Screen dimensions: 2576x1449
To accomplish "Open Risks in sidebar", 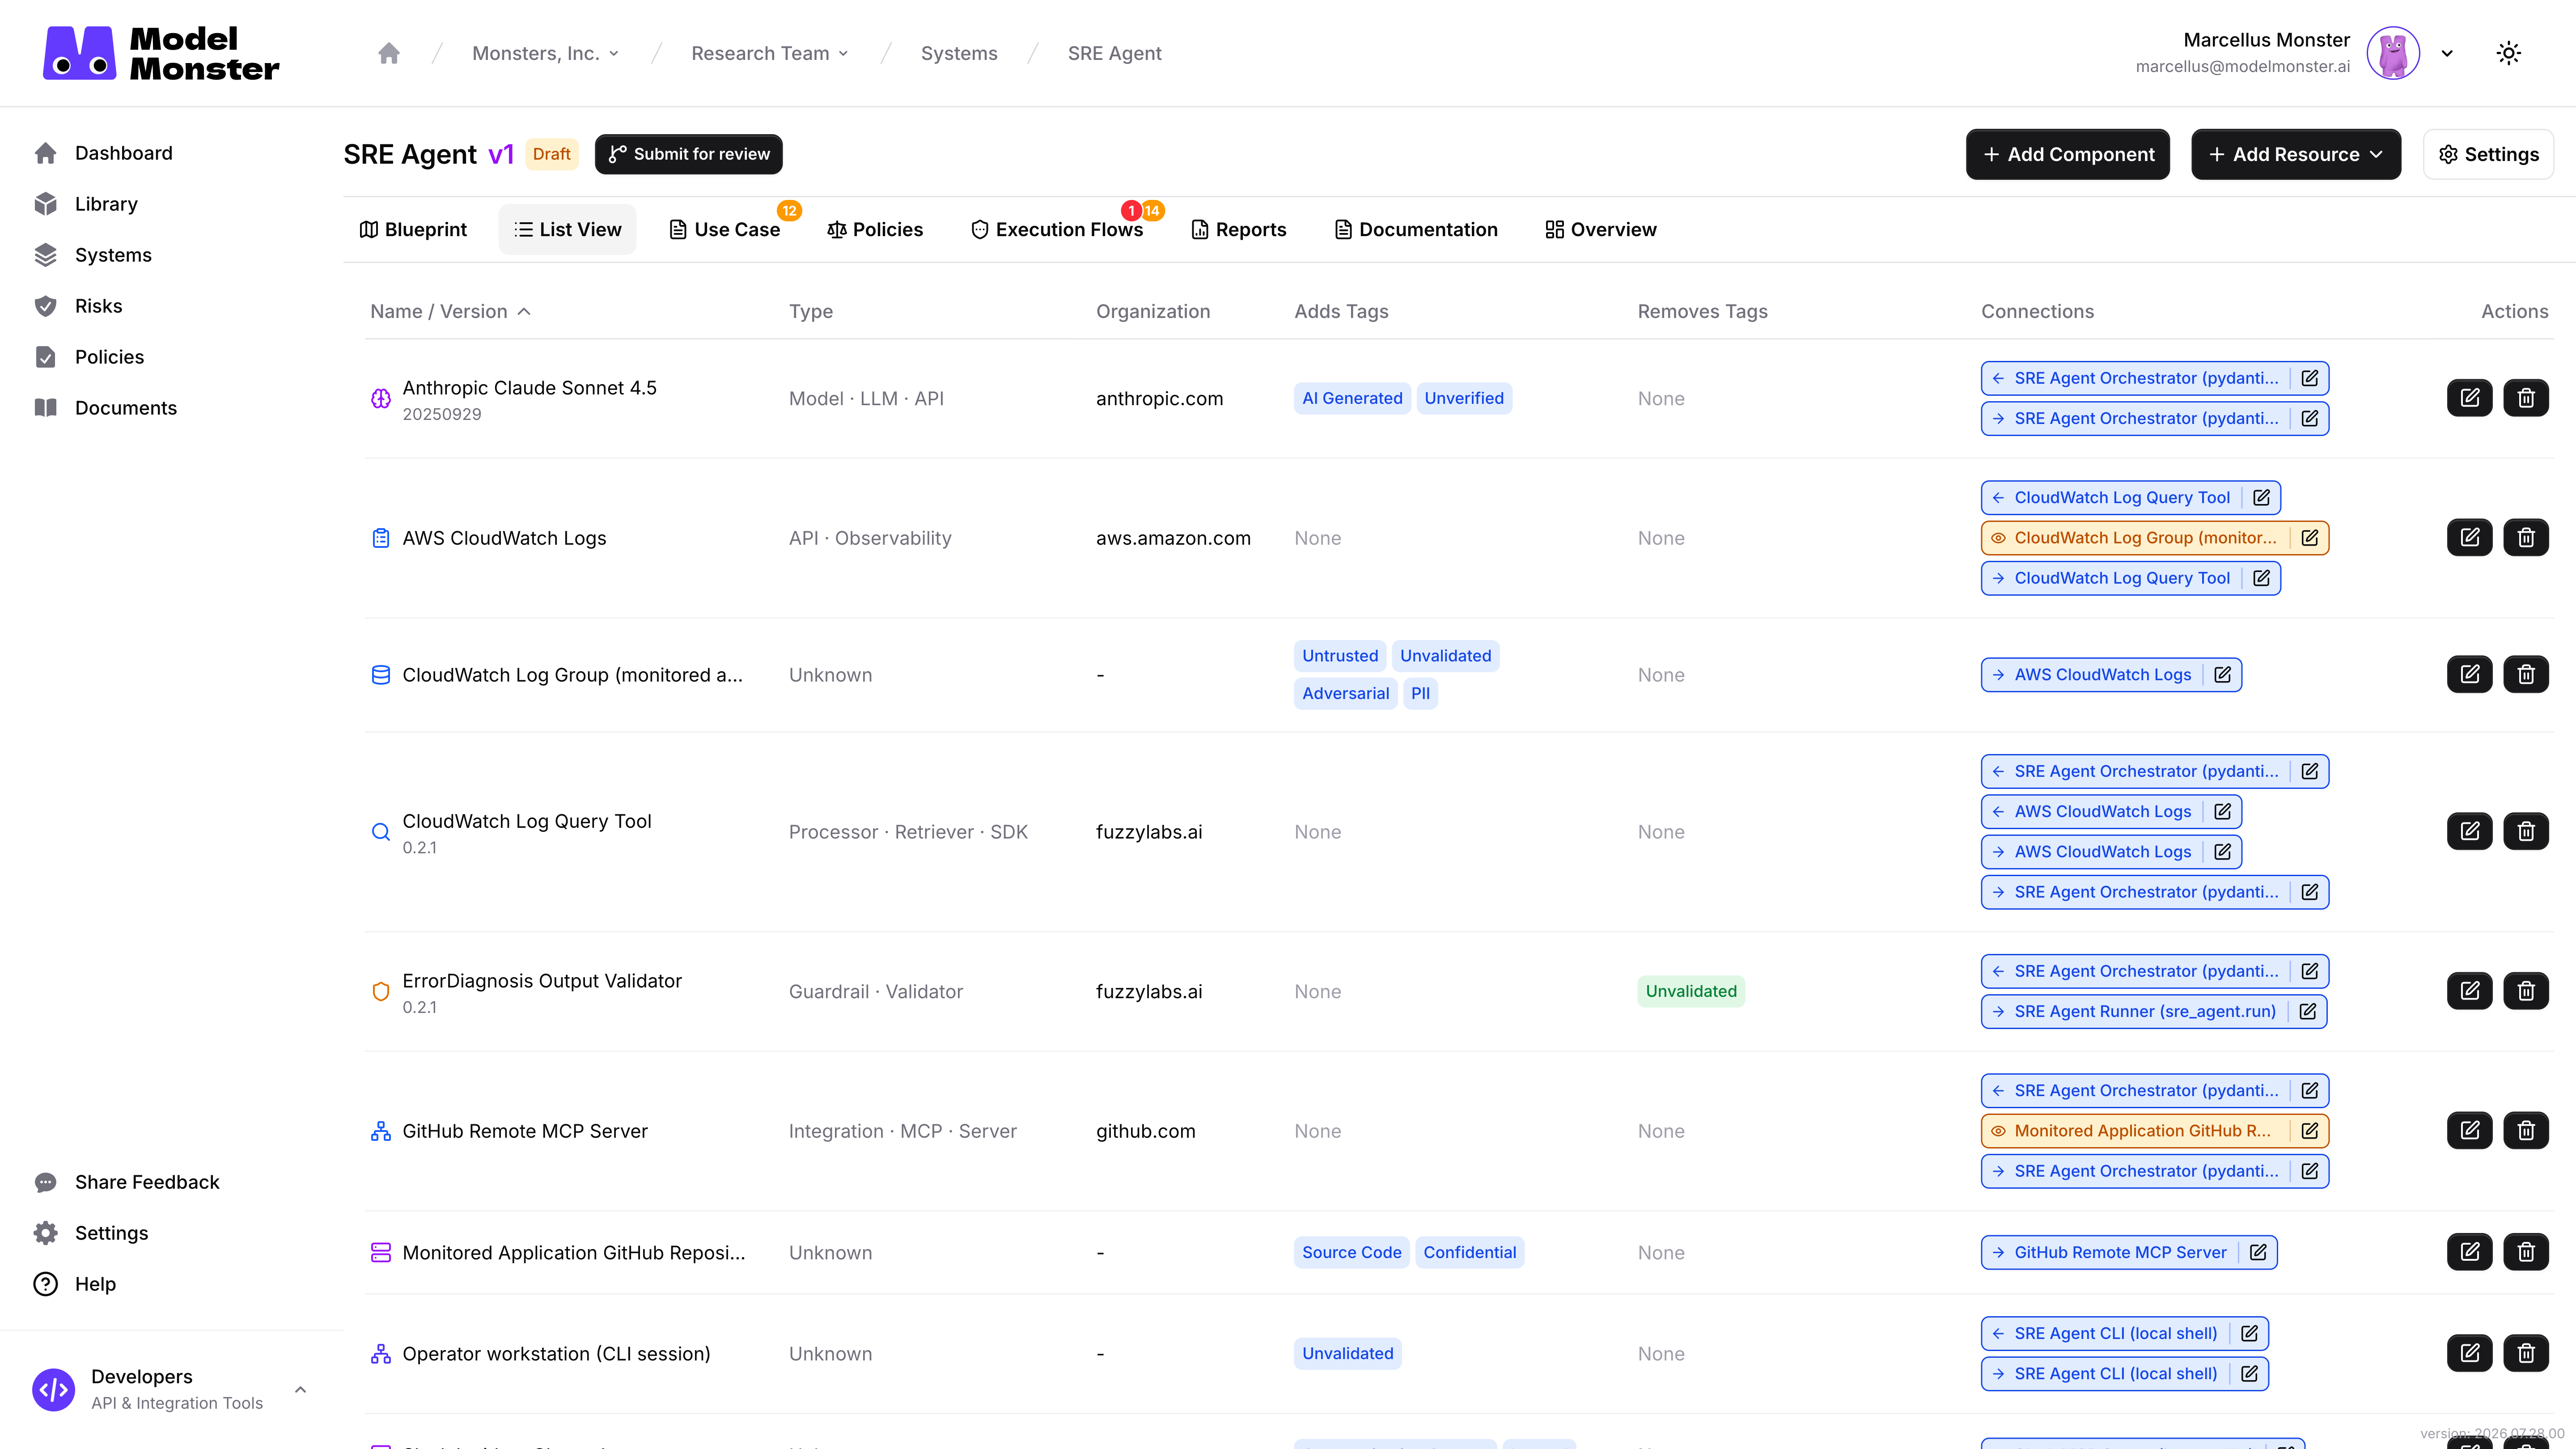I will (98, 306).
